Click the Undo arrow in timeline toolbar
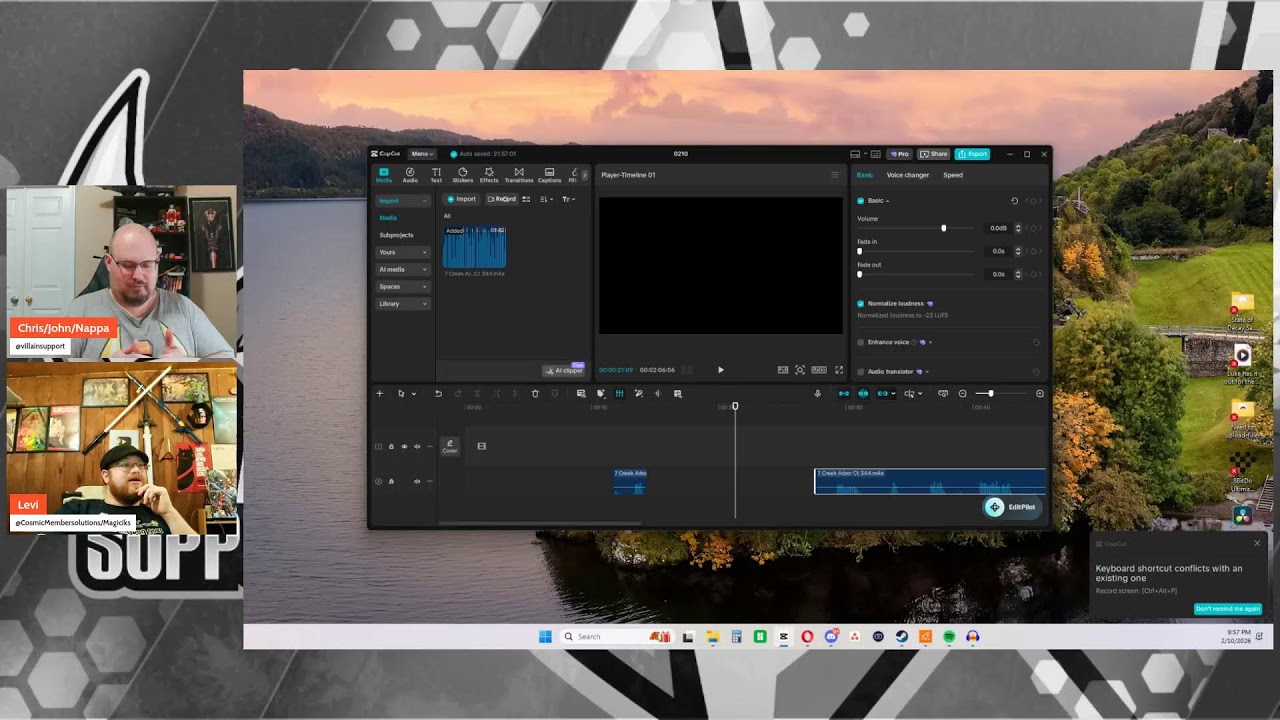Viewport: 1280px width, 720px height. click(x=438, y=394)
